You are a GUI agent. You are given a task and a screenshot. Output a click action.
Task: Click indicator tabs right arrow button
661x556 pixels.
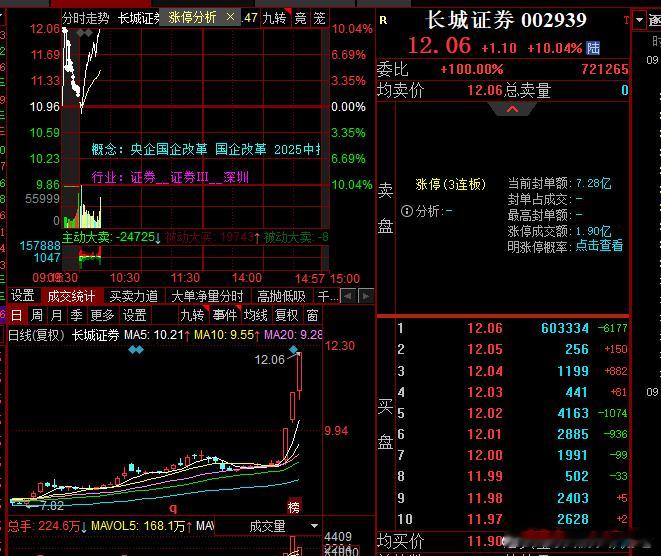[366, 296]
